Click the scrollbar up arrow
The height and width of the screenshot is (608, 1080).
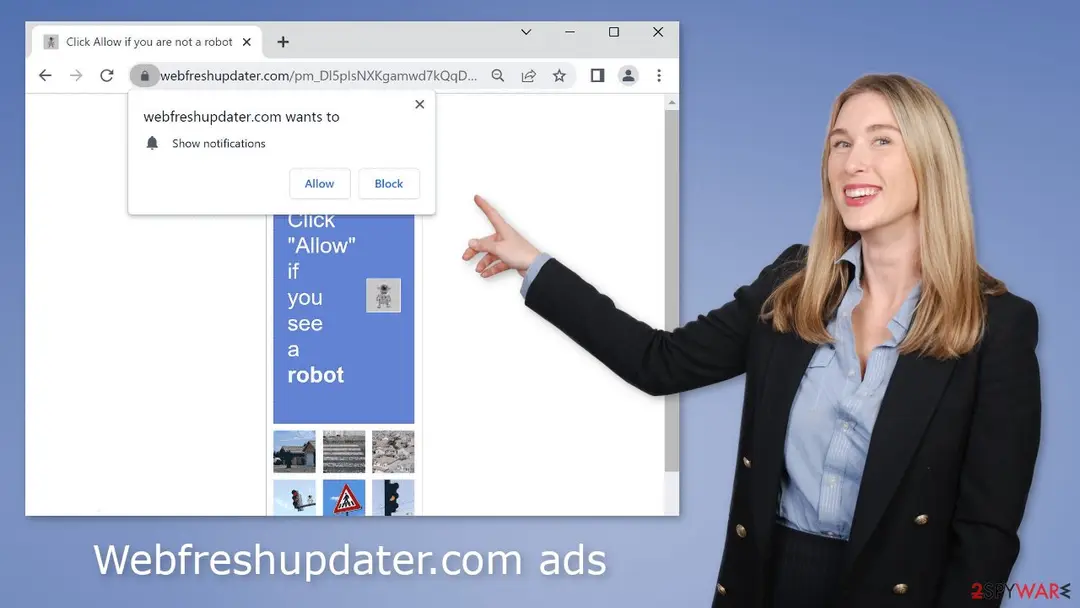coord(672,103)
